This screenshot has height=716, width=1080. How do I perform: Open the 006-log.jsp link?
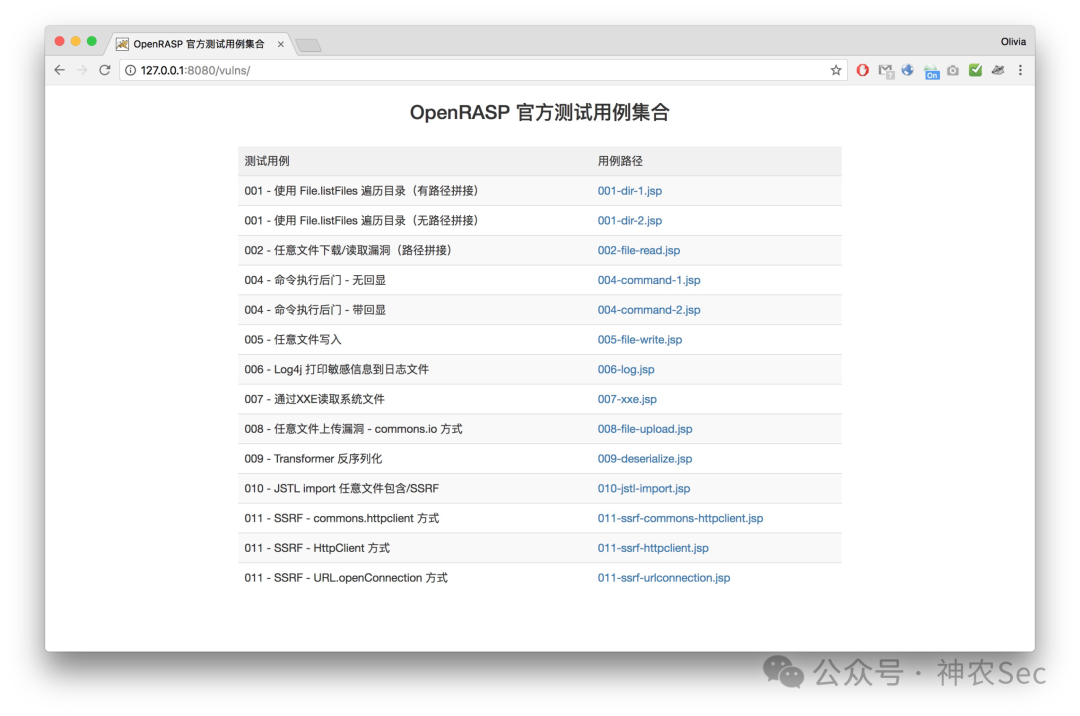click(626, 369)
